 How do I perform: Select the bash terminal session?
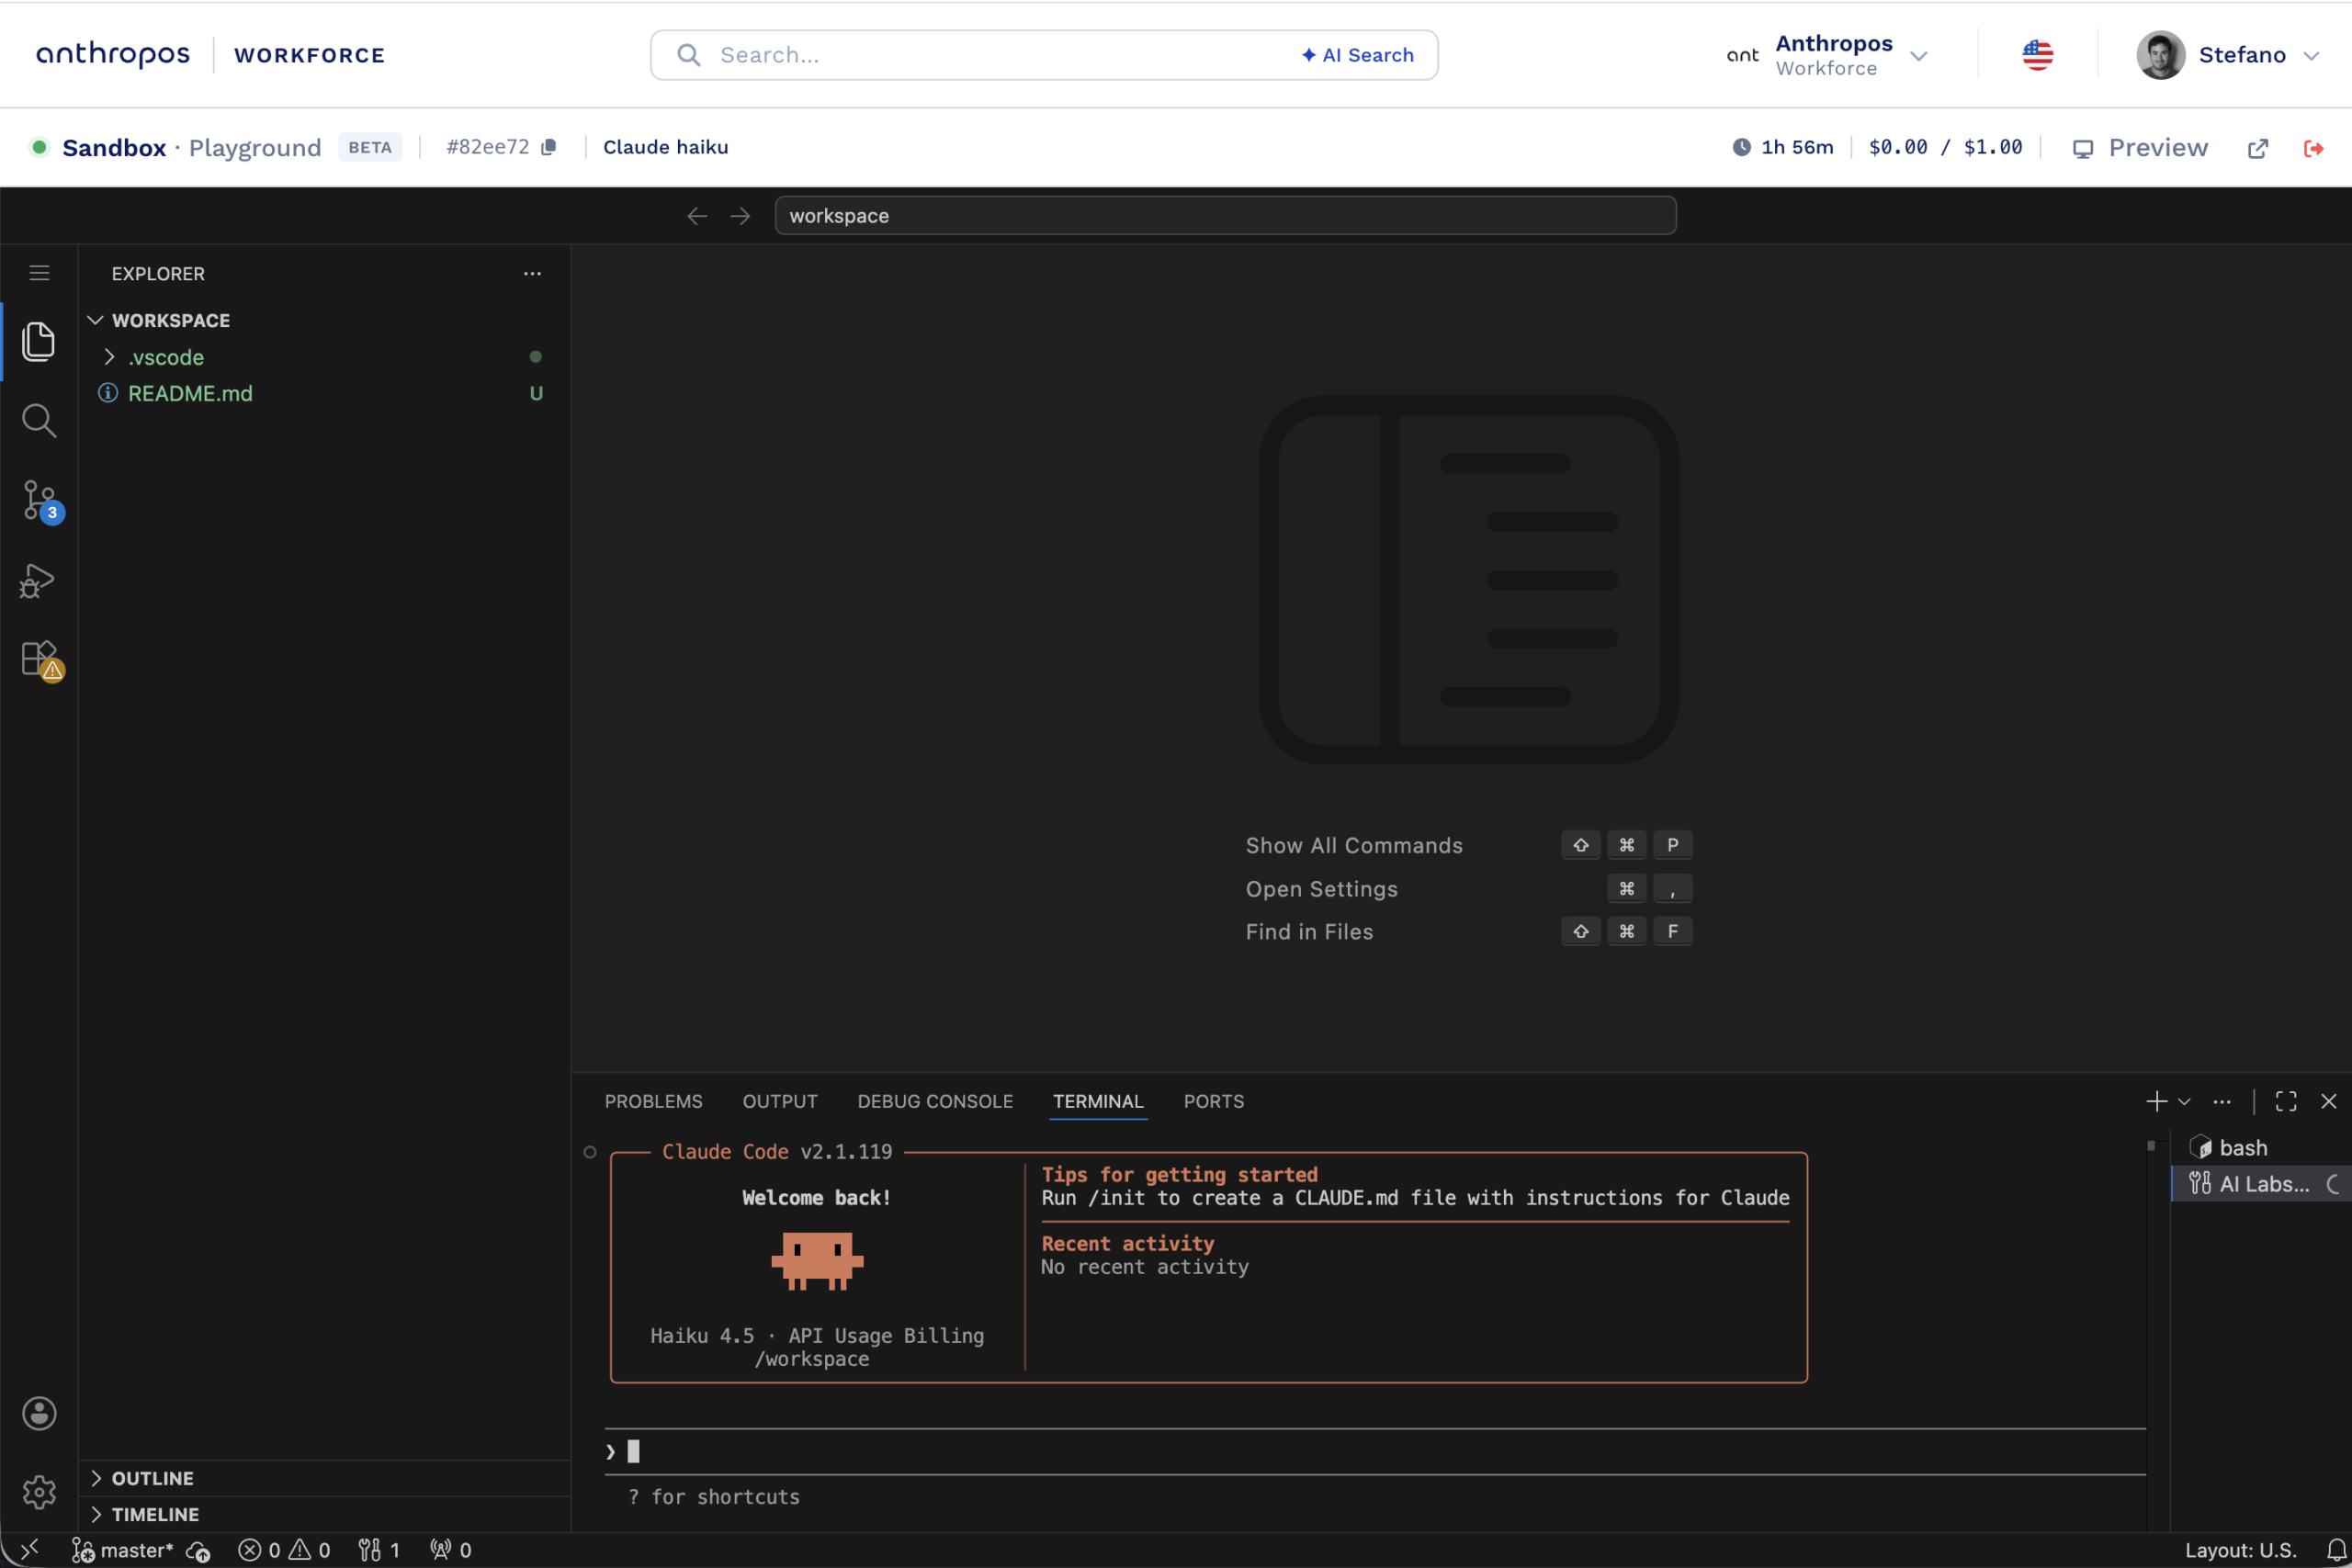(2262, 1148)
